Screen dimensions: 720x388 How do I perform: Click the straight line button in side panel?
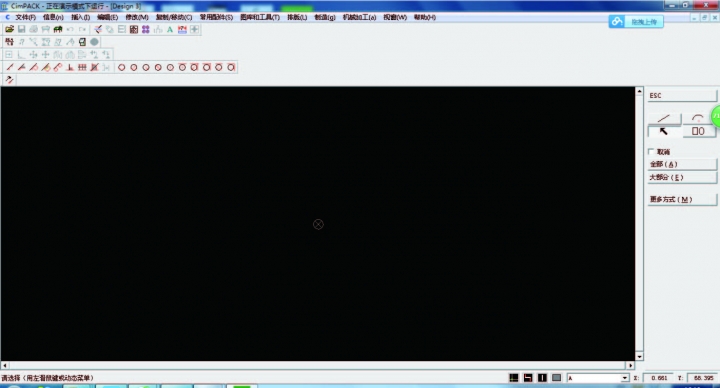[x=664, y=118]
